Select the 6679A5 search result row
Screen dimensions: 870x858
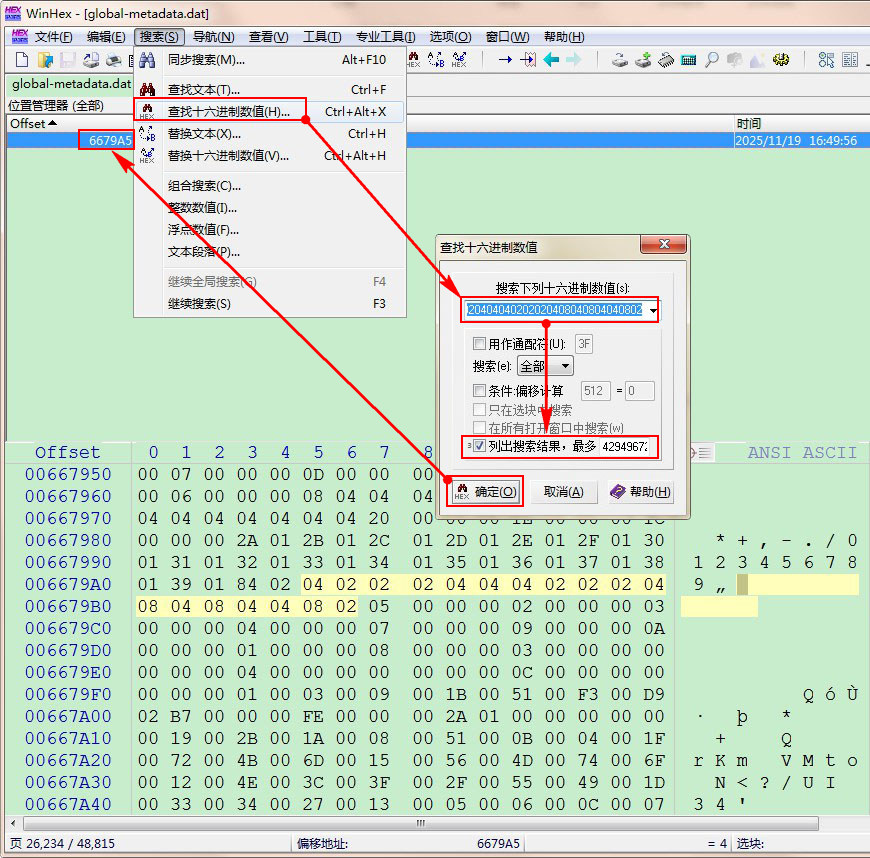pyautogui.click(x=110, y=141)
